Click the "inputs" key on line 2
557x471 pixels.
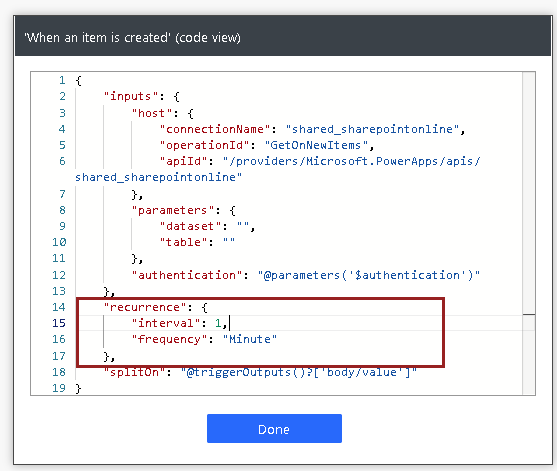point(130,96)
